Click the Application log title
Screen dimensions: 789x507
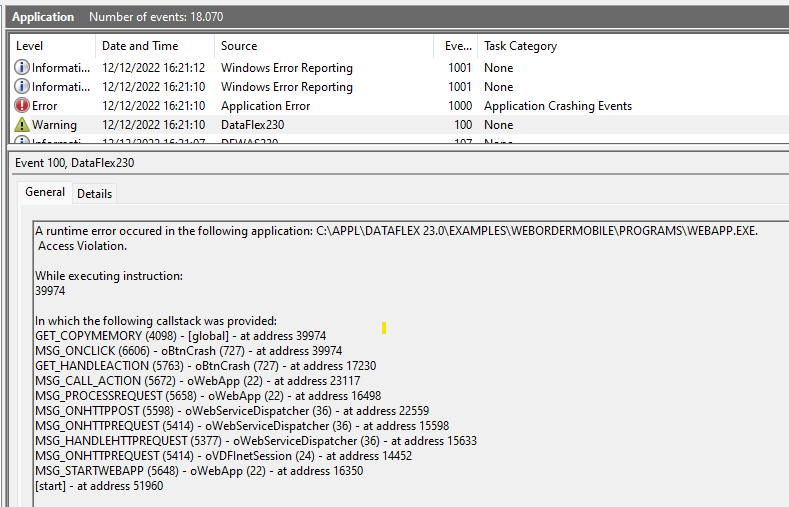tap(43, 17)
